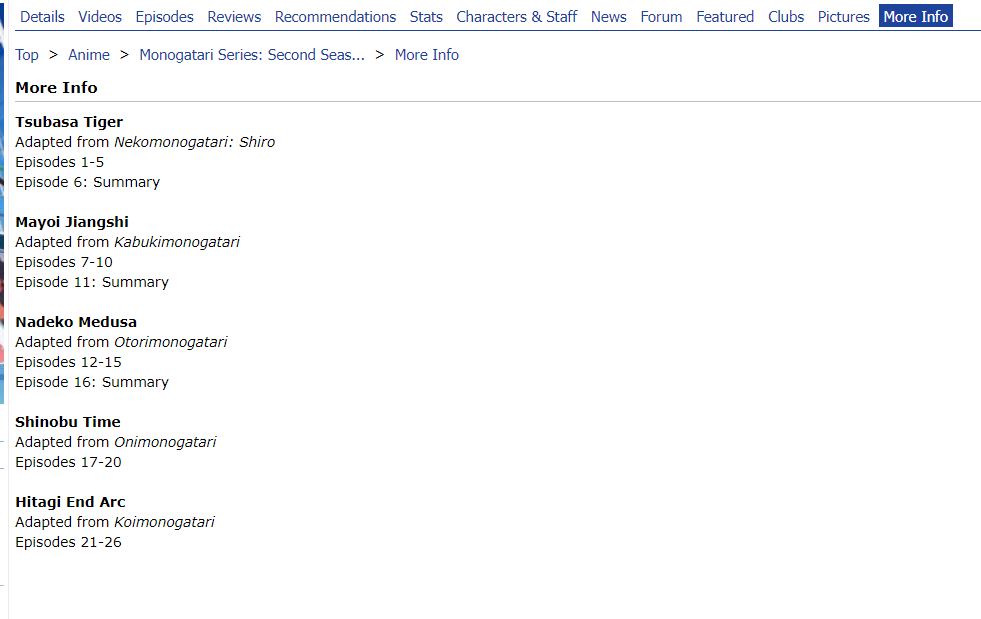Click the Anime breadcrumb link
981x619 pixels.
click(x=89, y=55)
